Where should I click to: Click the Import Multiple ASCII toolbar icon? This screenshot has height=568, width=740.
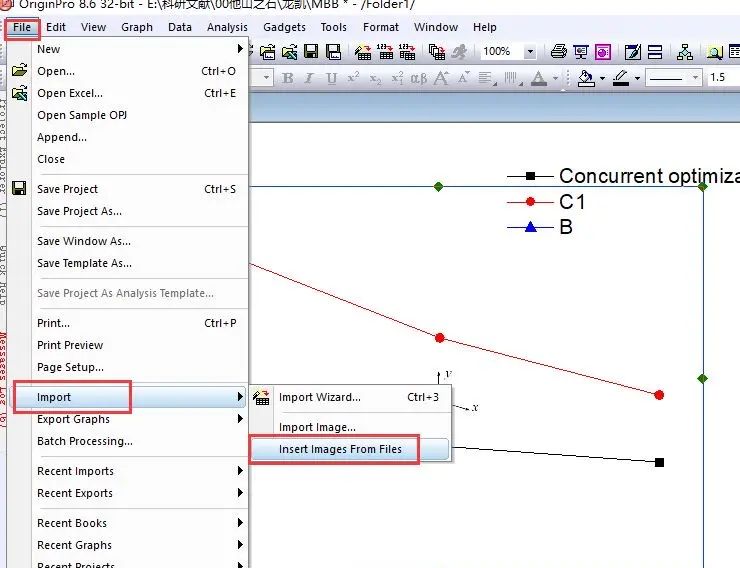[407, 52]
